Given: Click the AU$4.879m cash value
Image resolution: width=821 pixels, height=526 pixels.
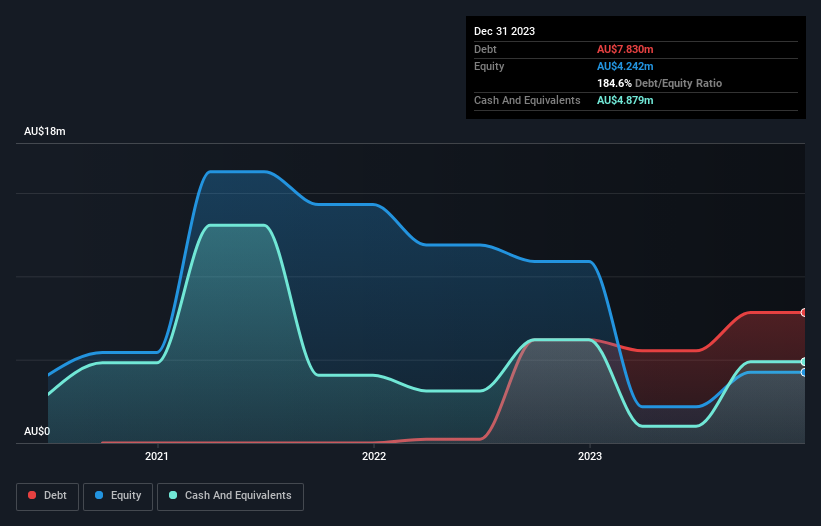Looking at the screenshot, I should click(625, 100).
